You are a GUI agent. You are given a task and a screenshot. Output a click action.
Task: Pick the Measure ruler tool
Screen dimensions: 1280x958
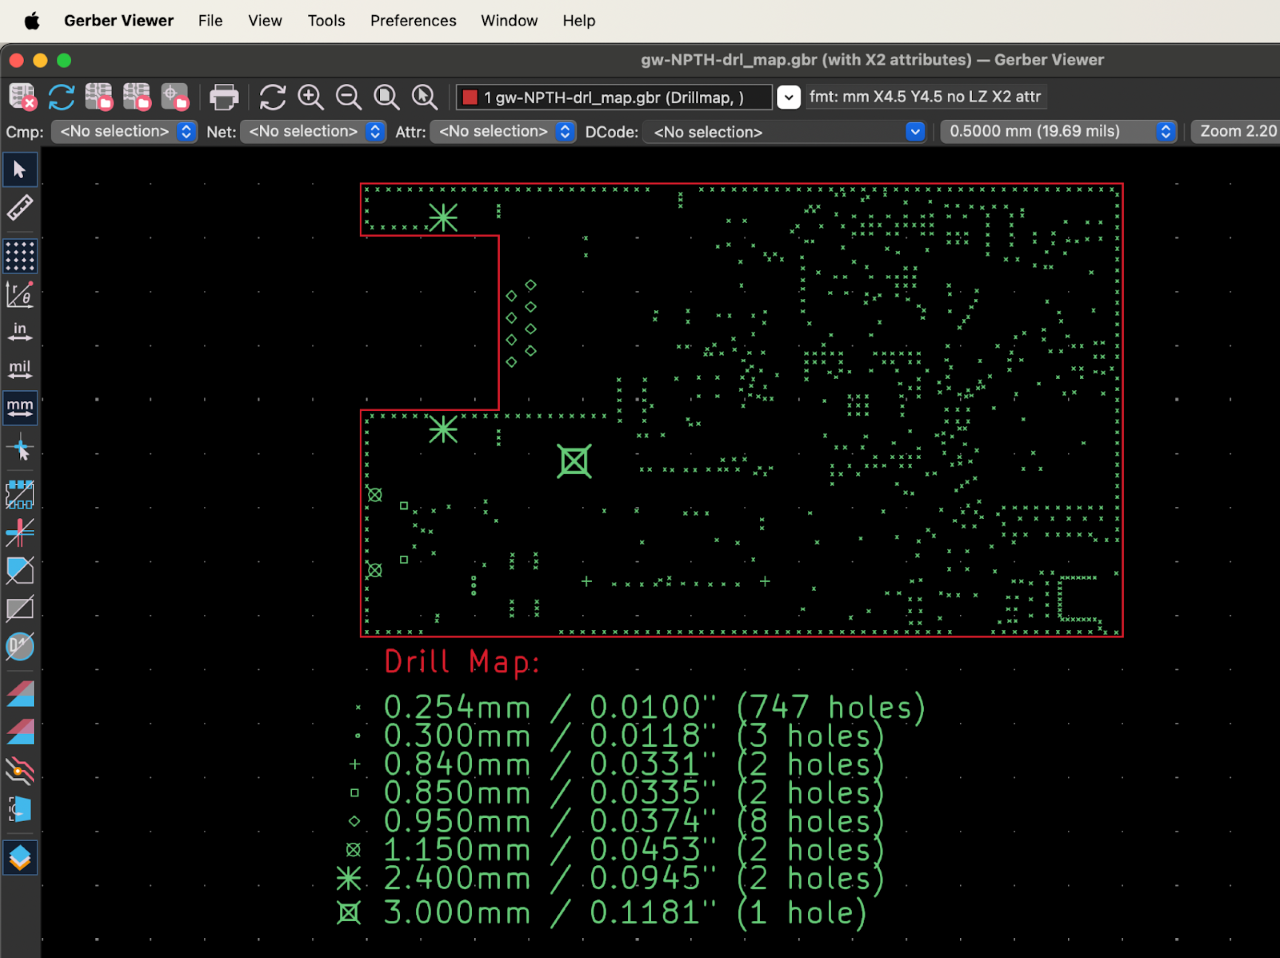pos(20,208)
